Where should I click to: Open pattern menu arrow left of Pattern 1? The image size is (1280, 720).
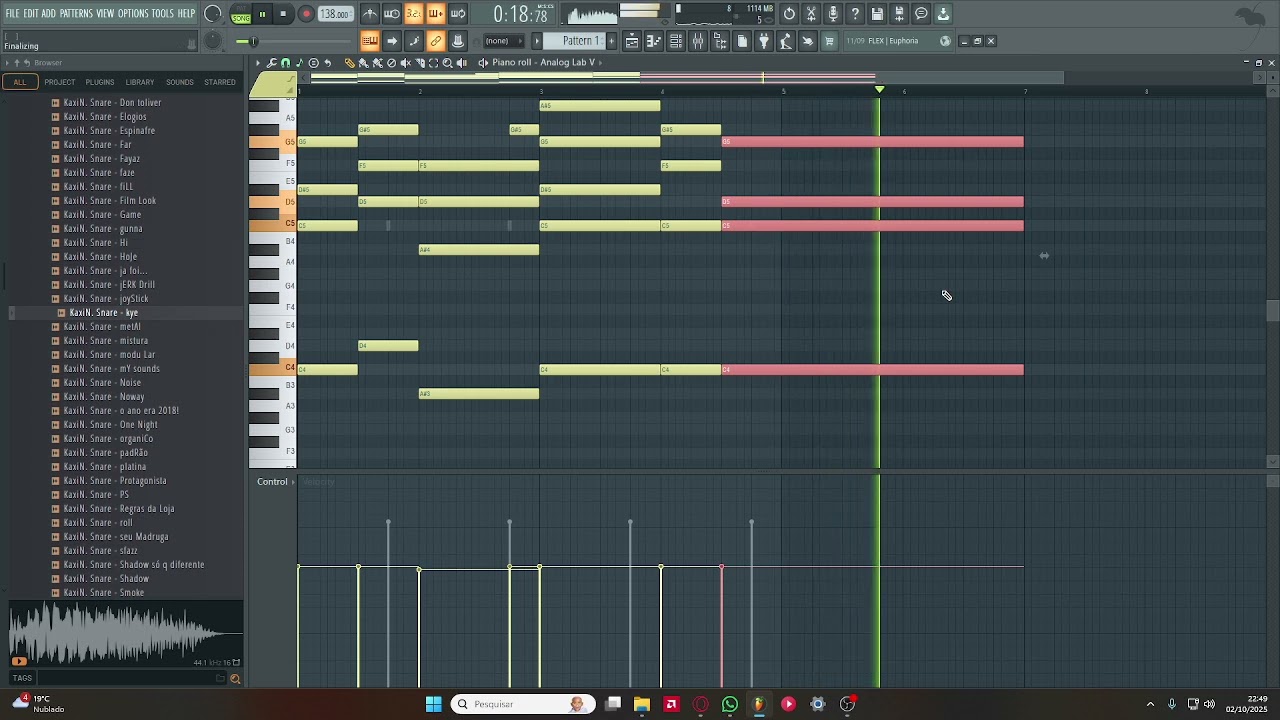[x=537, y=41]
